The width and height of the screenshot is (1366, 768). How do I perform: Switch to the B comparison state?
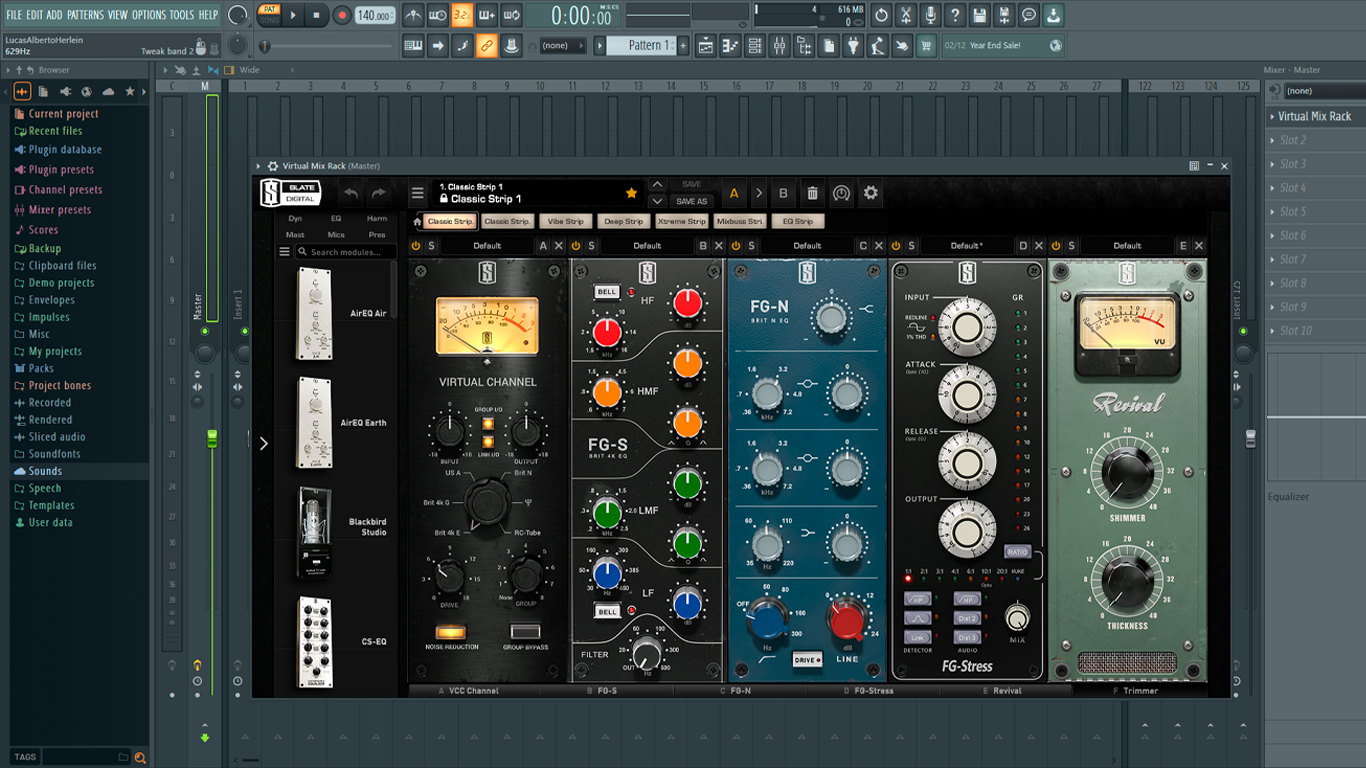coord(783,193)
